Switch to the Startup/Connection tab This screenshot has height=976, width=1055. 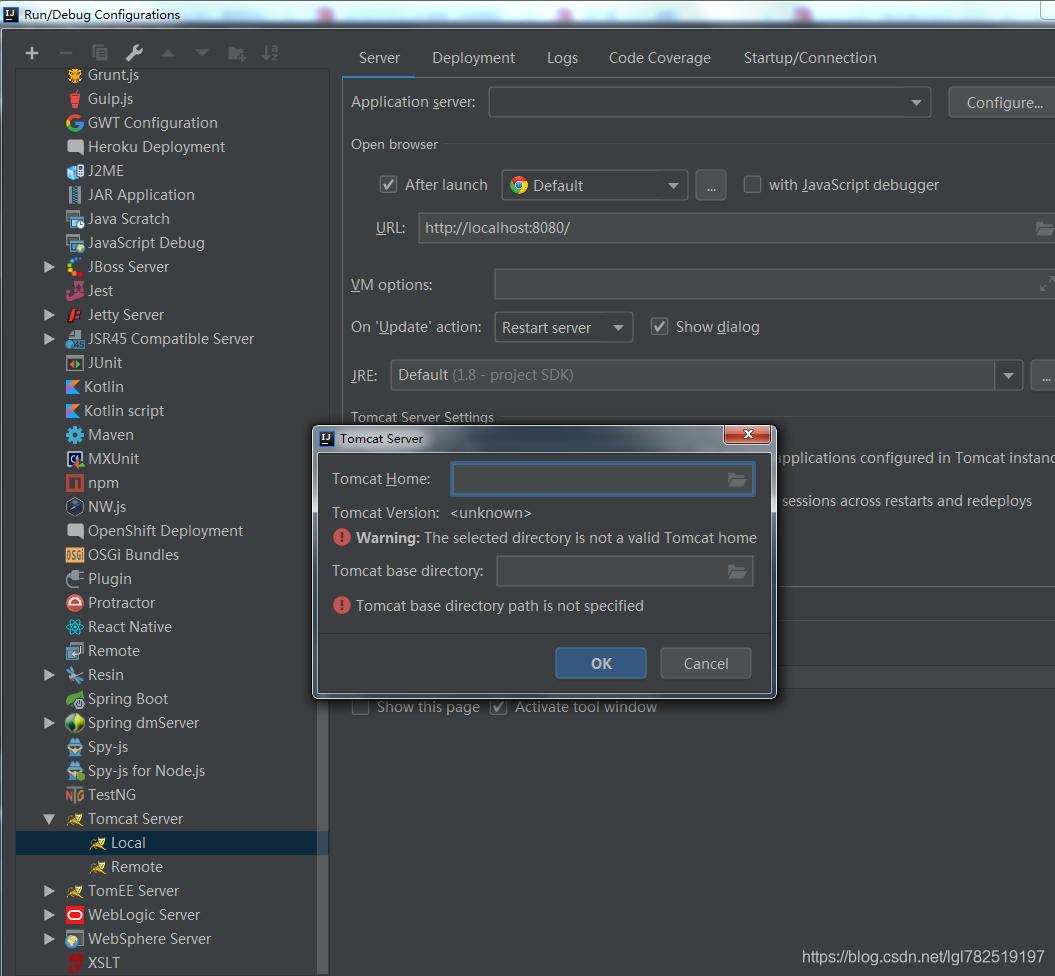pyautogui.click(x=810, y=58)
